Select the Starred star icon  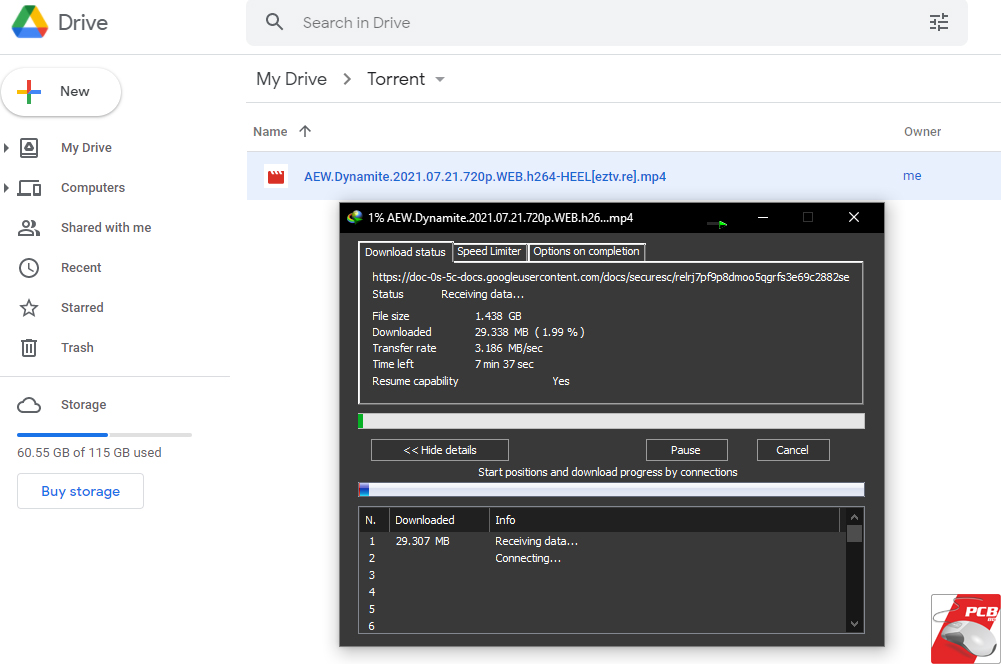coord(29,308)
